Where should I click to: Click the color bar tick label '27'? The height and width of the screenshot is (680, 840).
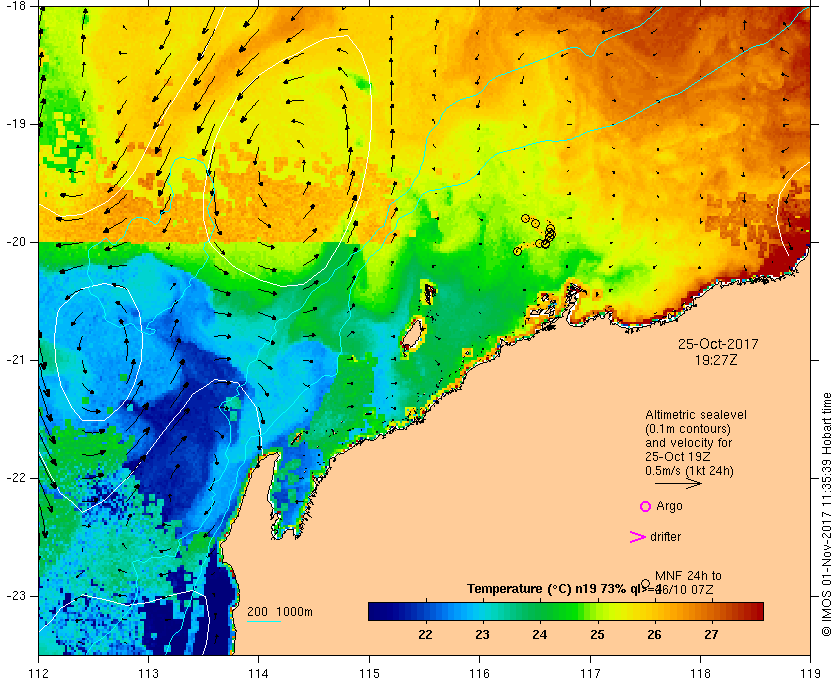pyautogui.click(x=711, y=634)
